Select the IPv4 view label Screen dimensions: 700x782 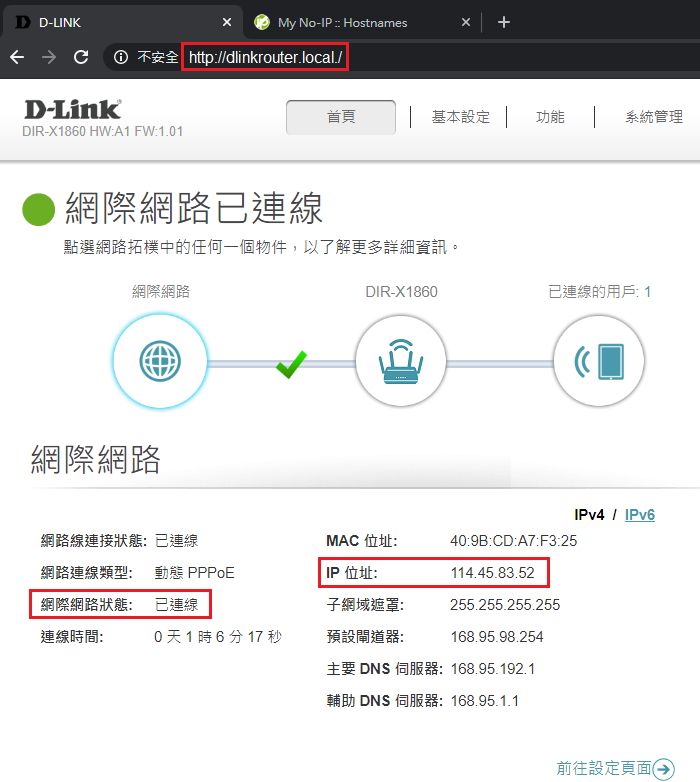pyautogui.click(x=589, y=515)
